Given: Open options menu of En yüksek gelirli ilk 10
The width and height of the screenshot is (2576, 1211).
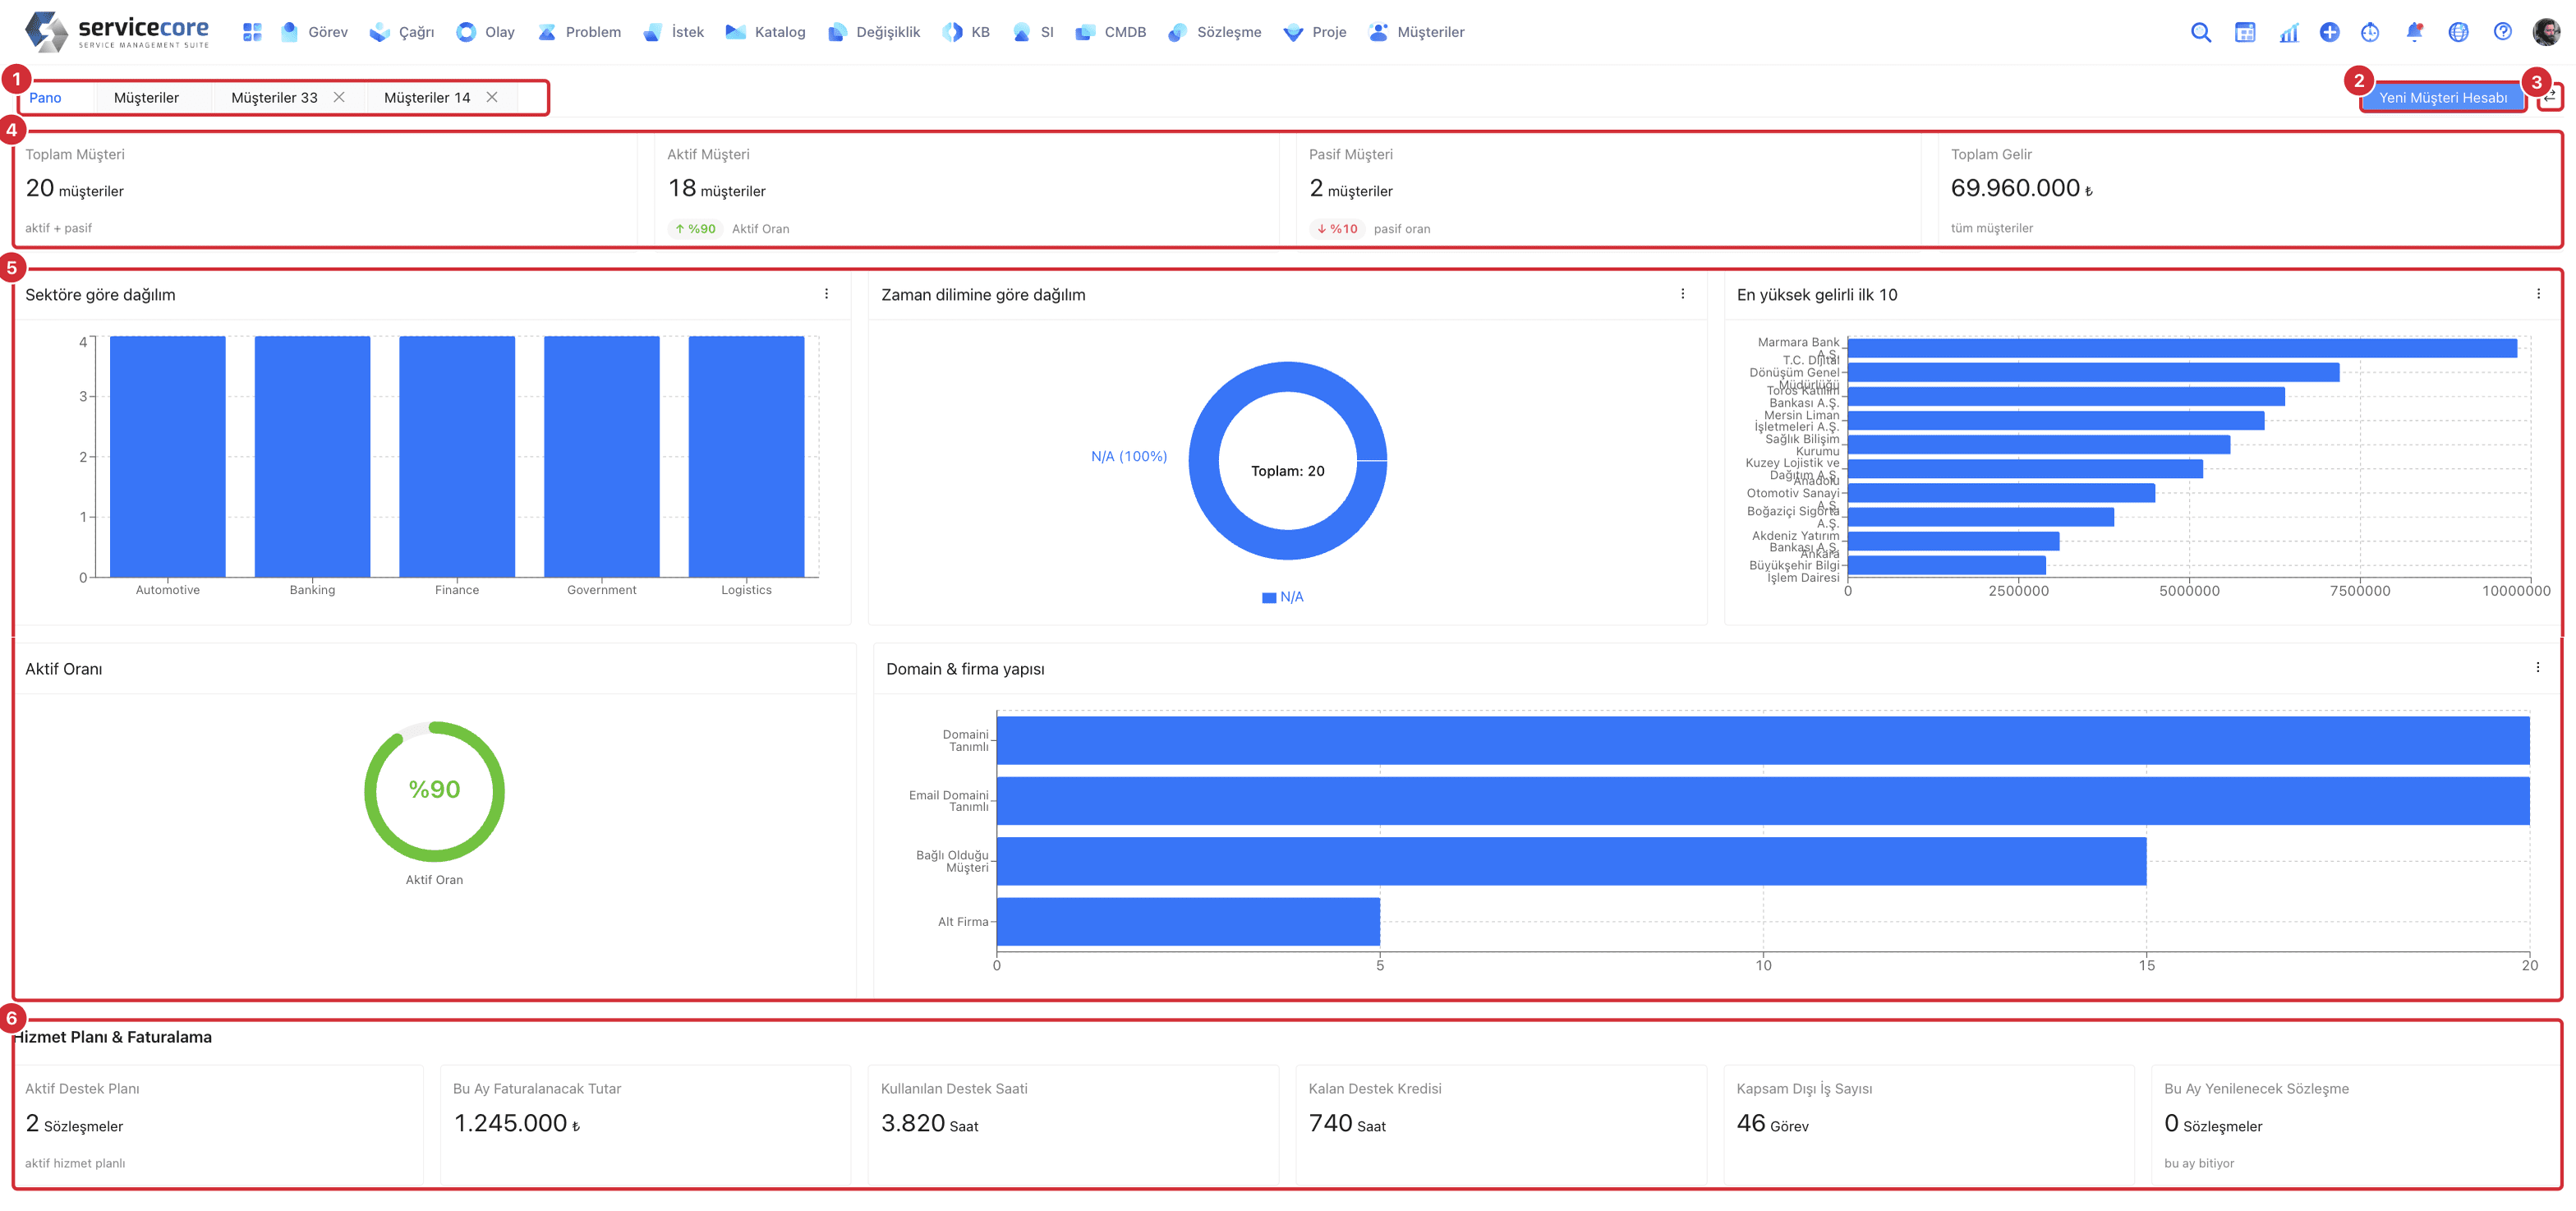Looking at the screenshot, I should pos(2538,294).
